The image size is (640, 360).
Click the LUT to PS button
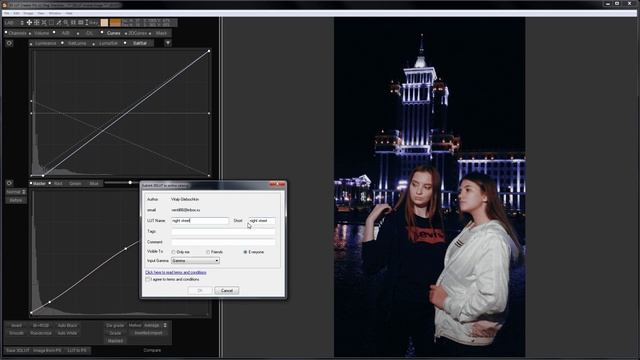tap(77, 350)
